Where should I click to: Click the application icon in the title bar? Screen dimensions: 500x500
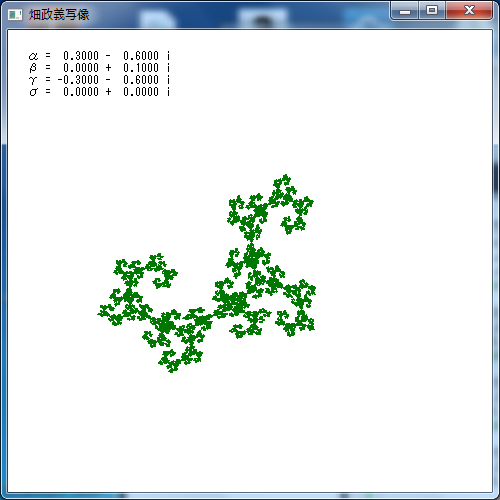pyautogui.click(x=15, y=15)
